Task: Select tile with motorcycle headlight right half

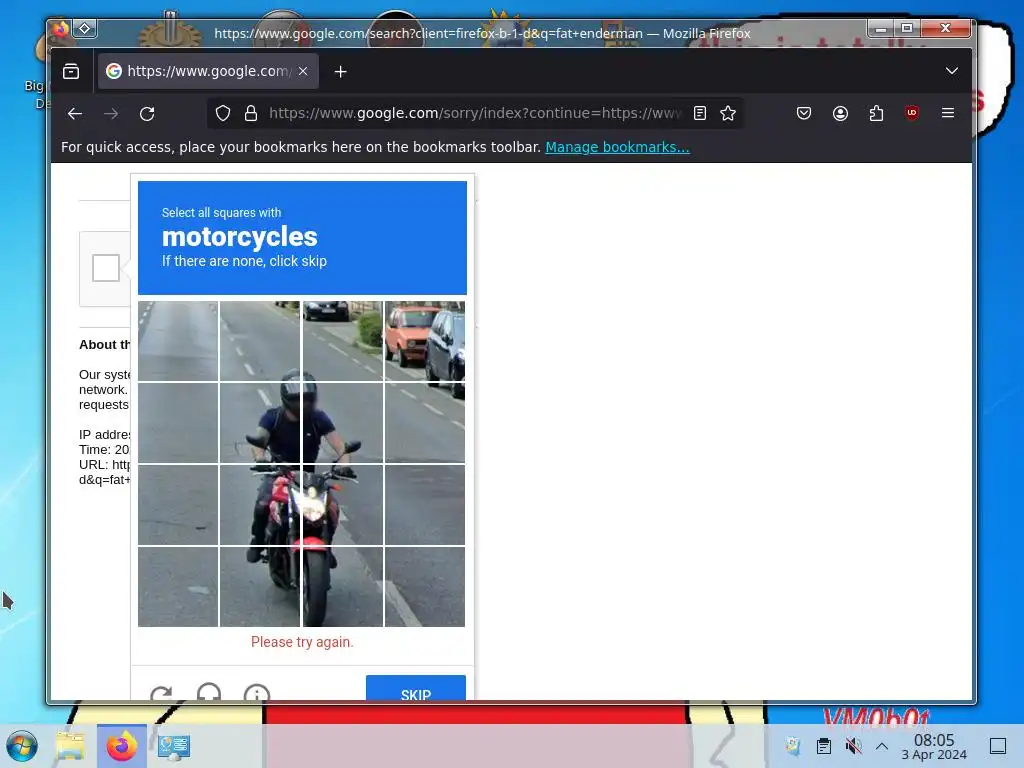Action: pyautogui.click(x=342, y=505)
